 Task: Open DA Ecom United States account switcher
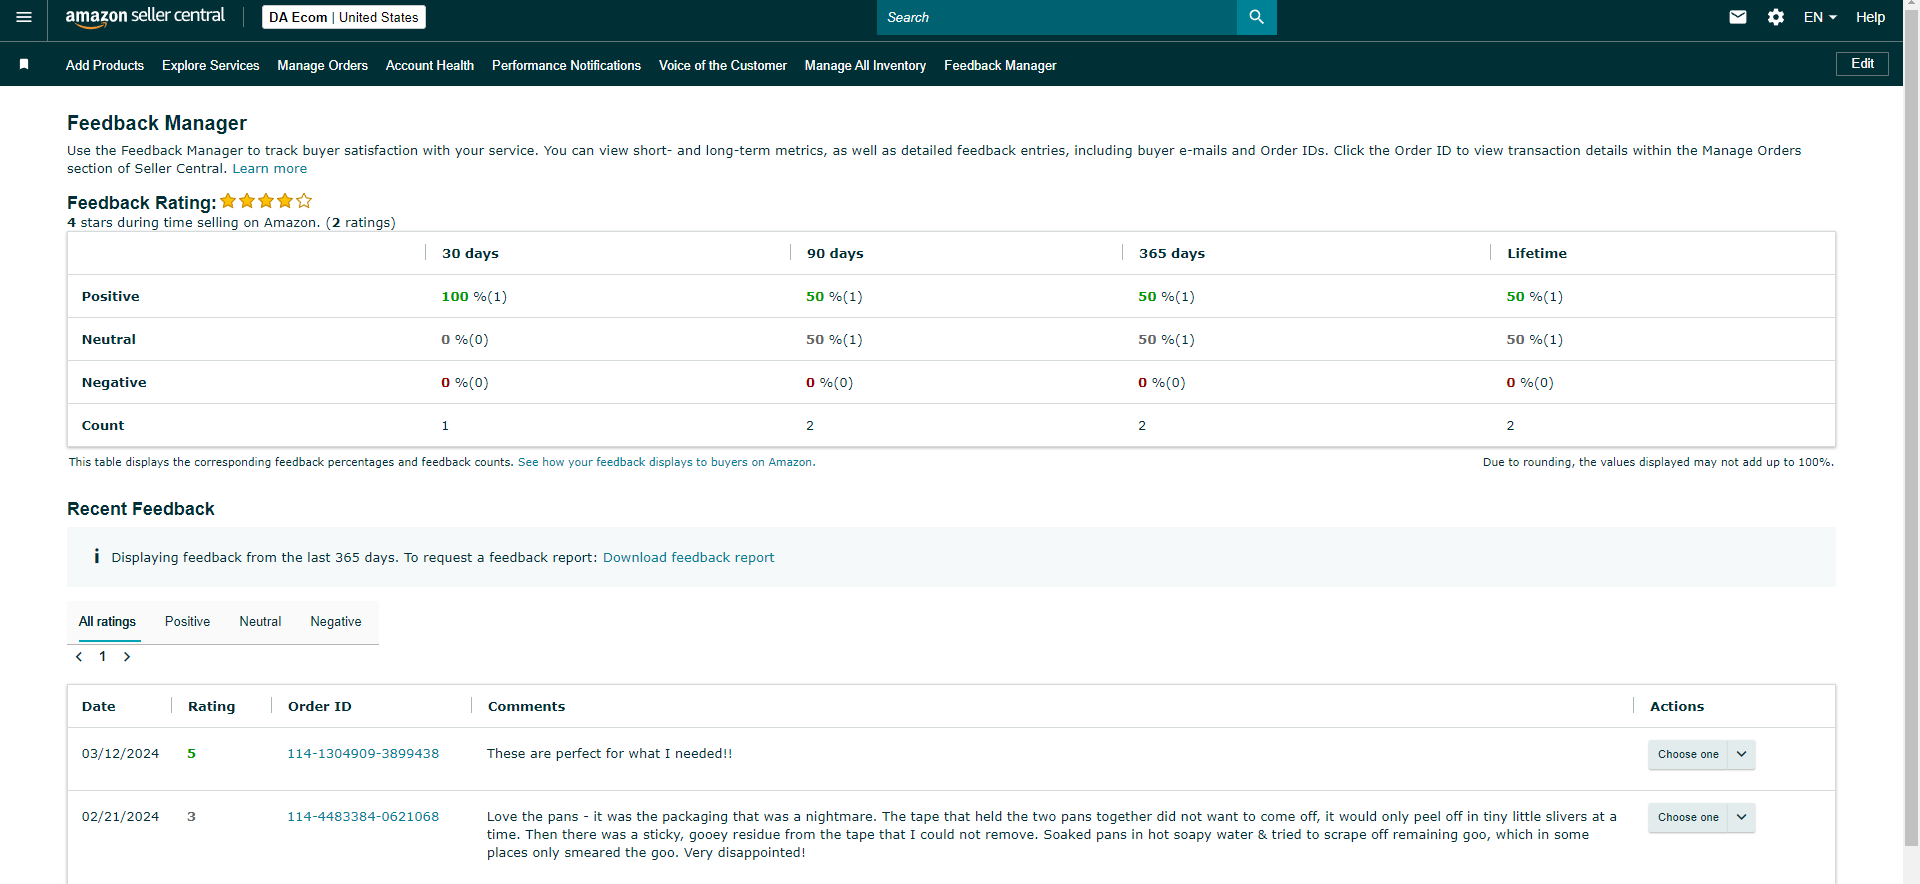click(344, 17)
